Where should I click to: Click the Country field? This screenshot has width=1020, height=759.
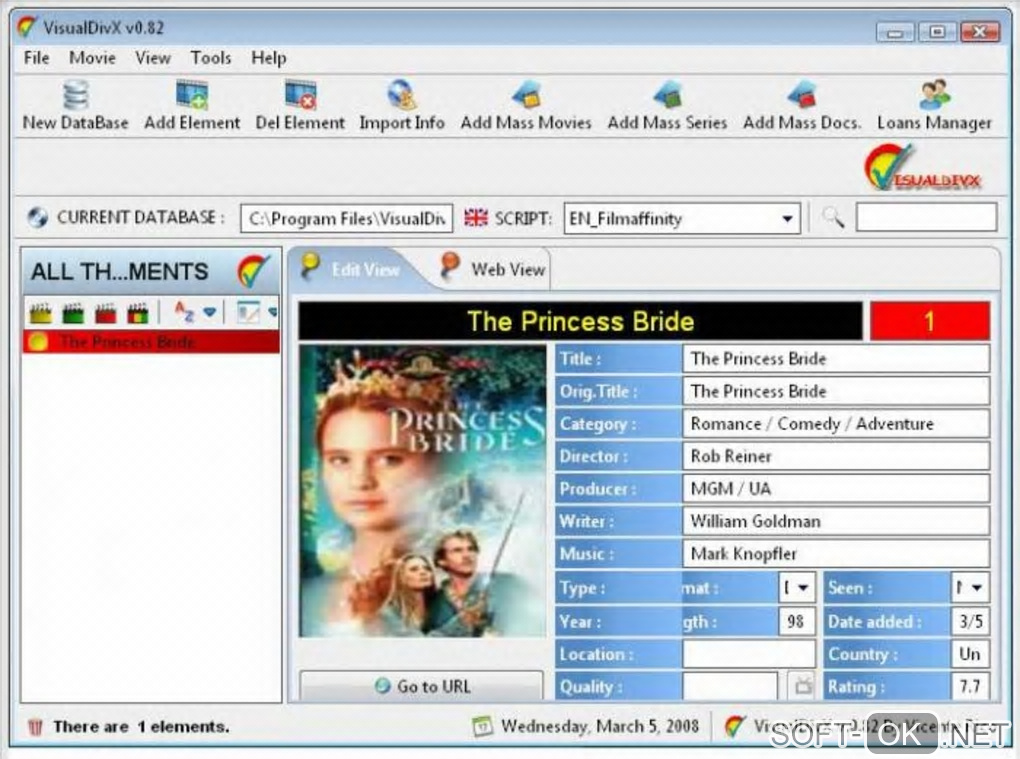tap(970, 654)
